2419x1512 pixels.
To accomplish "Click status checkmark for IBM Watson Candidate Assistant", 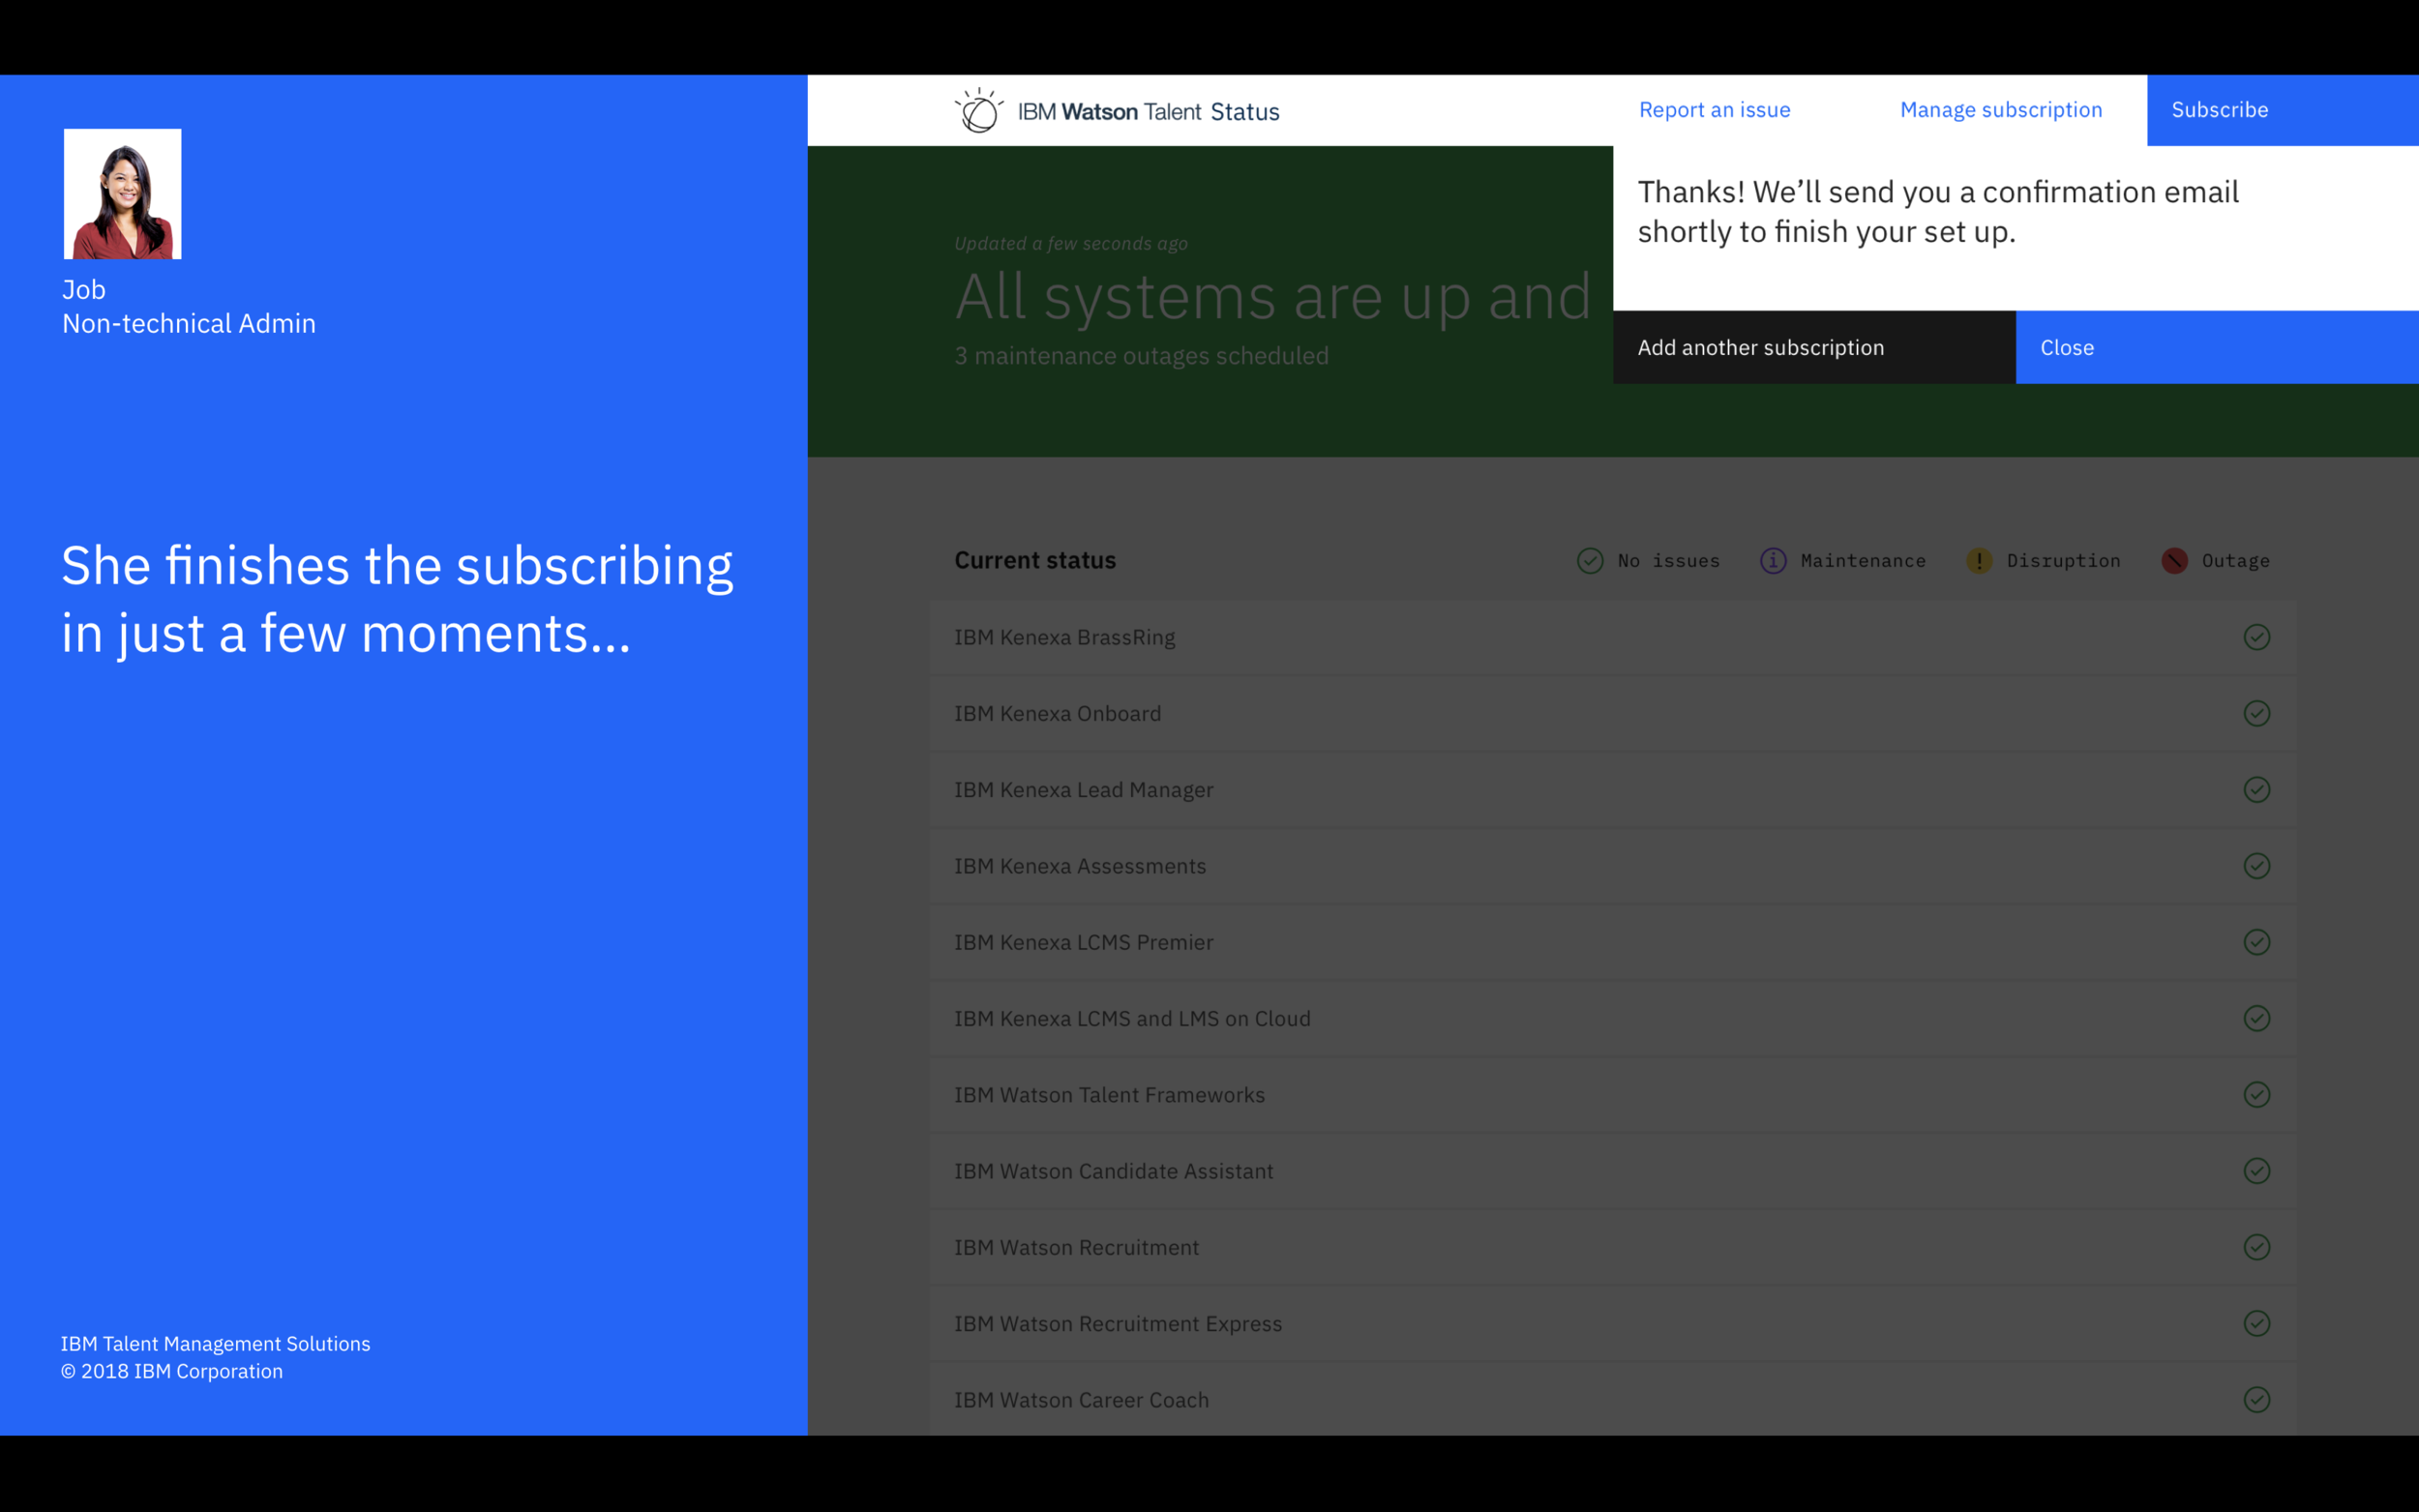I will click(2257, 1171).
